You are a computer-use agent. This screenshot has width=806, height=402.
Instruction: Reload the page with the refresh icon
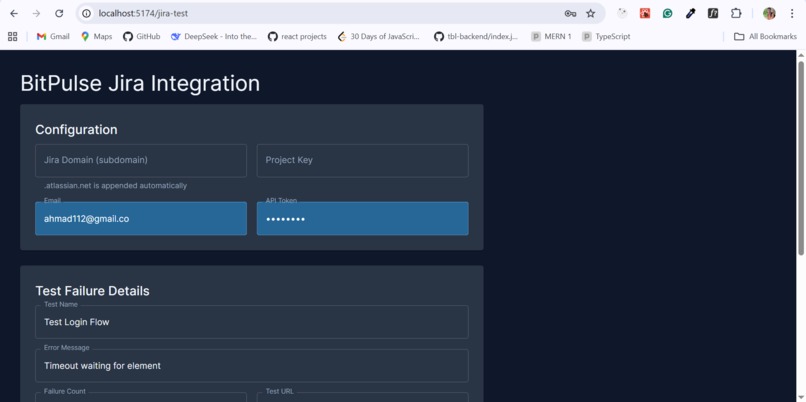pos(59,13)
